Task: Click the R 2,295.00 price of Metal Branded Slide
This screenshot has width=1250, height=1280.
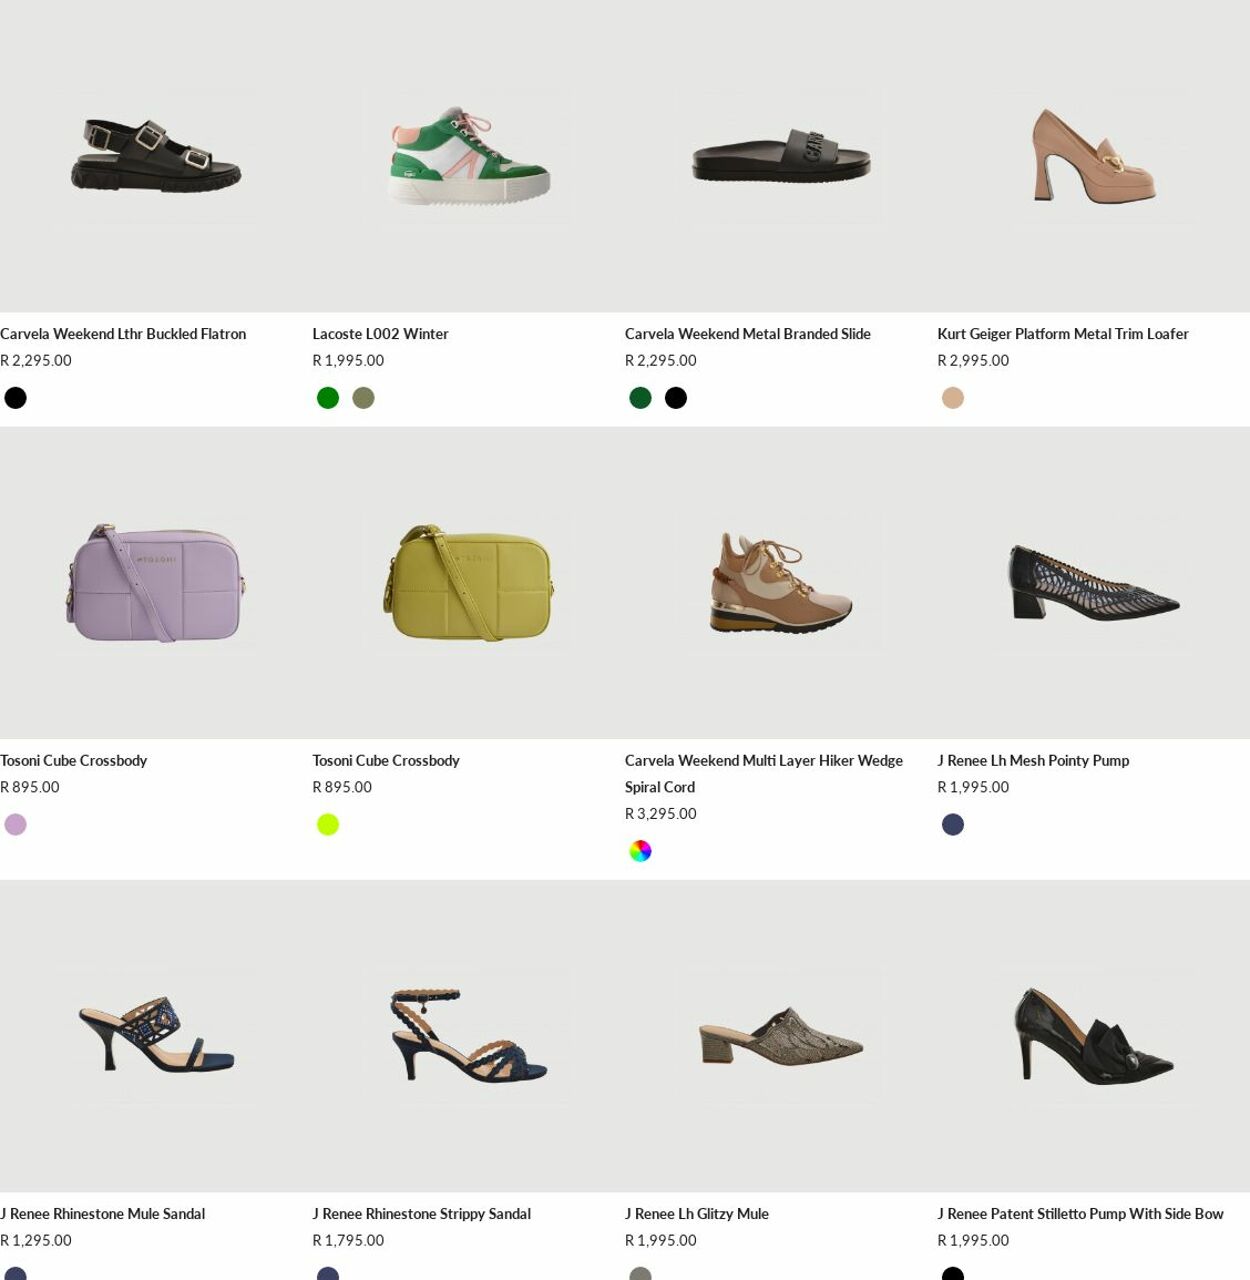Action: [661, 361]
